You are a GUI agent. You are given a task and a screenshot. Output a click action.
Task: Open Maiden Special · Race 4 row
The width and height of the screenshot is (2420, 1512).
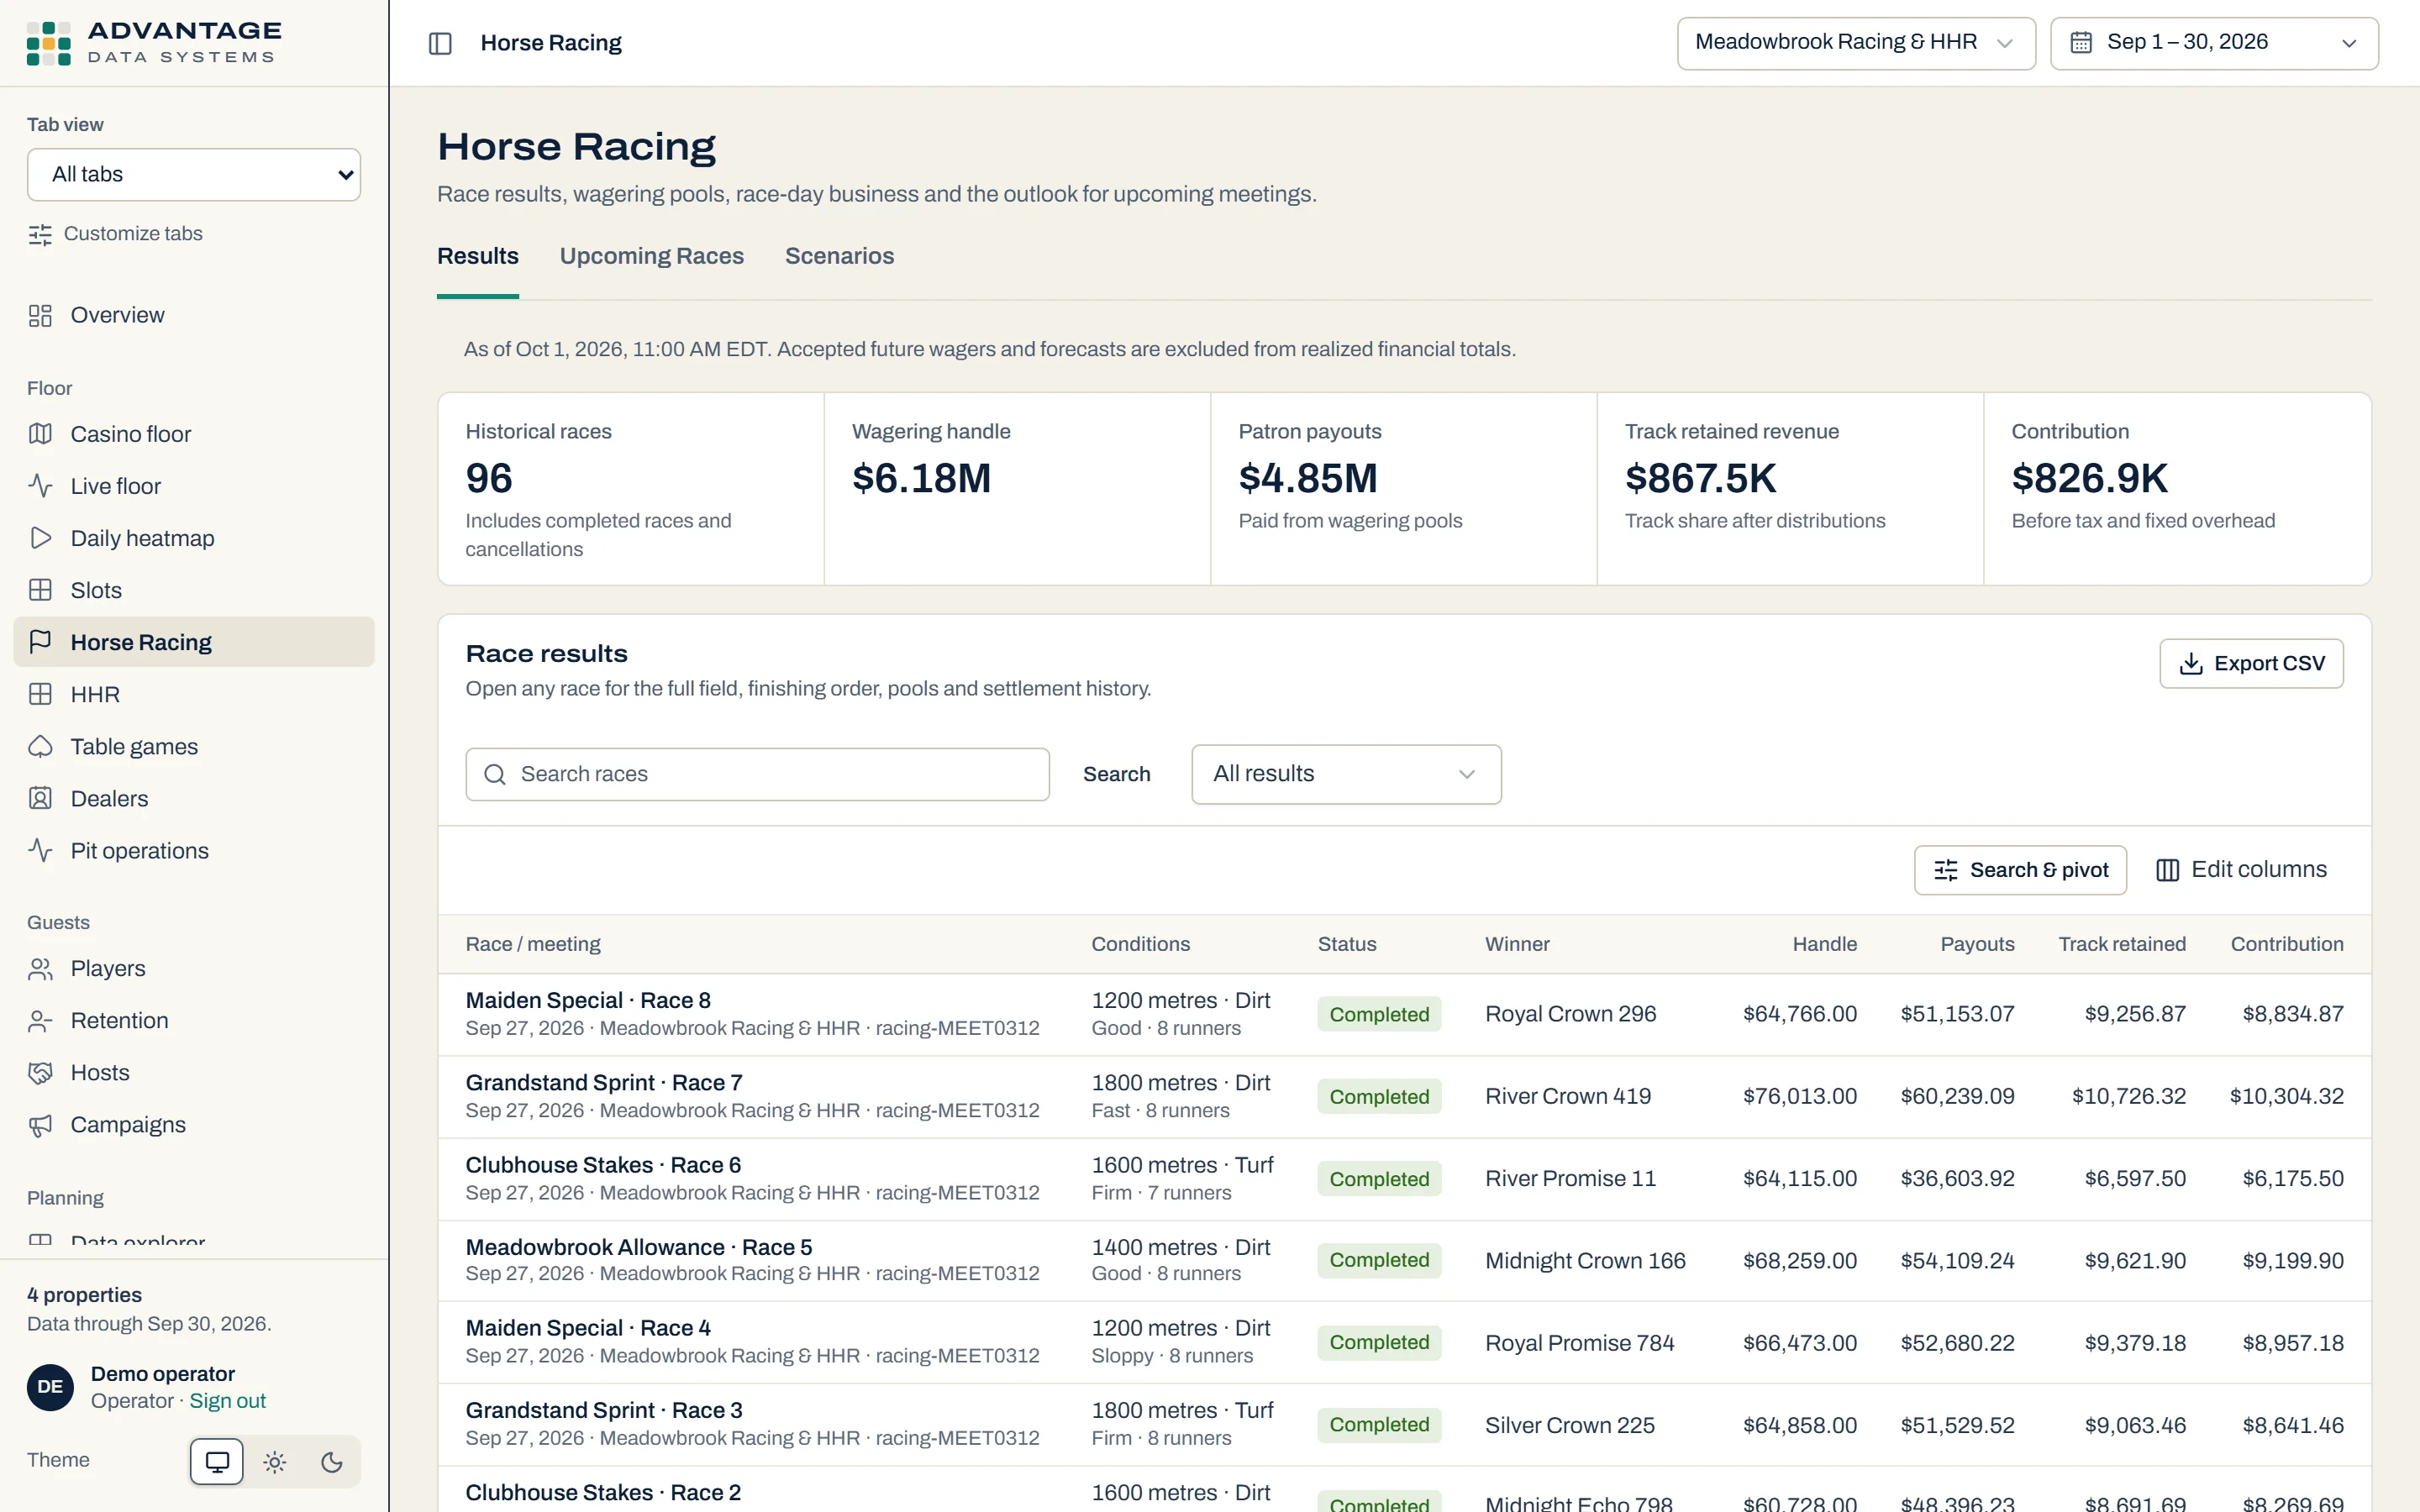coord(1404,1343)
